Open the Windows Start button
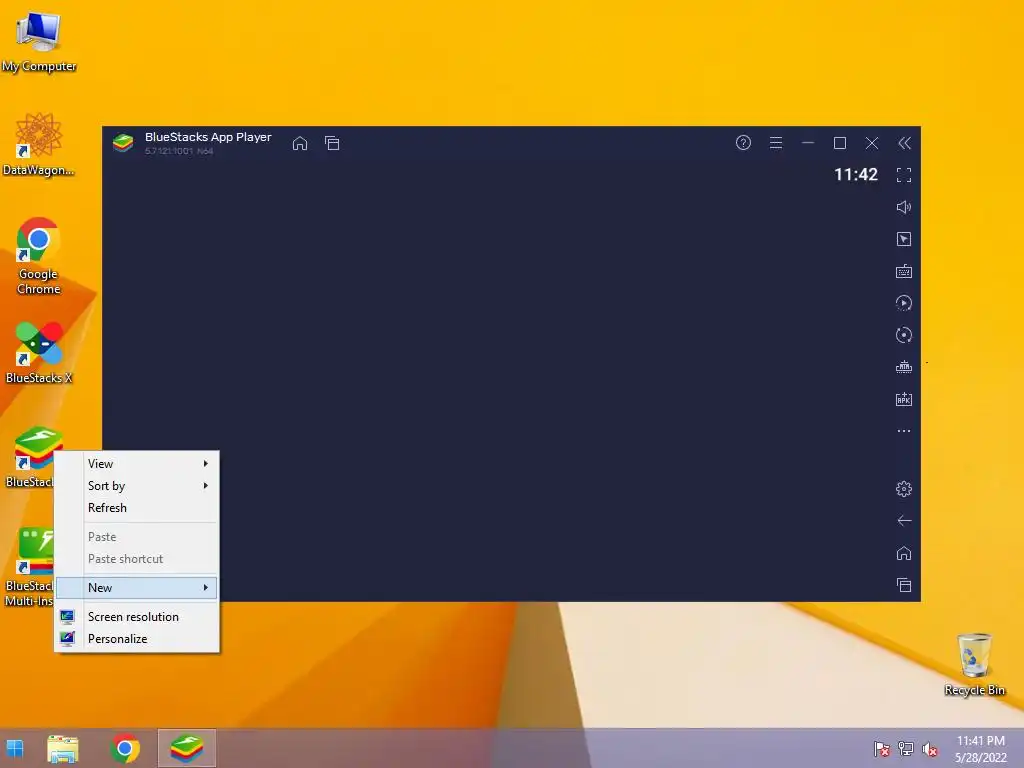 15,748
